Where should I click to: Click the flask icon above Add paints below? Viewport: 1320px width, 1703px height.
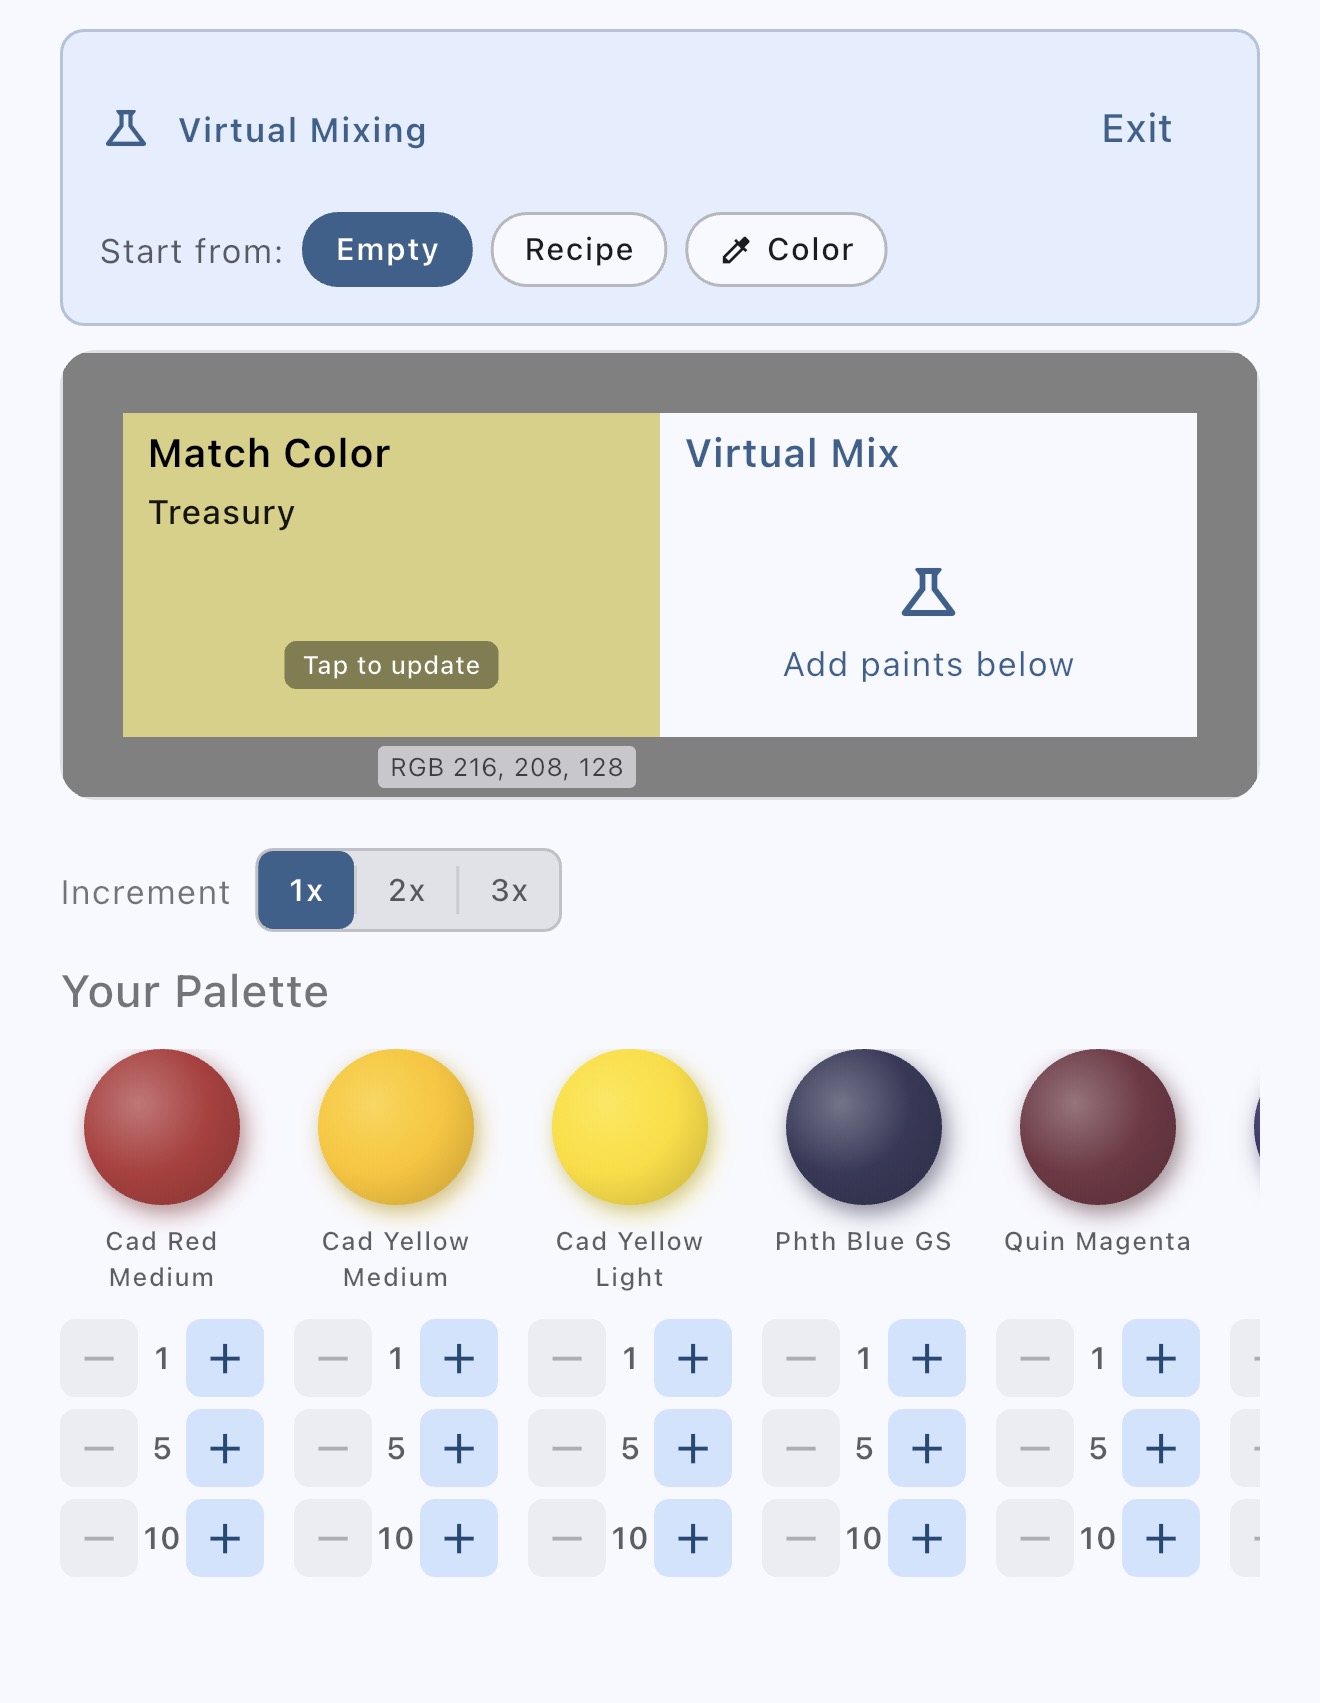(x=929, y=594)
